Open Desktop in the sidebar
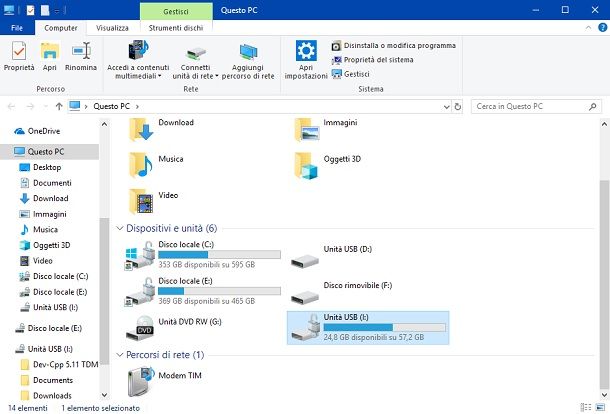The image size is (610, 414). click(x=41, y=167)
